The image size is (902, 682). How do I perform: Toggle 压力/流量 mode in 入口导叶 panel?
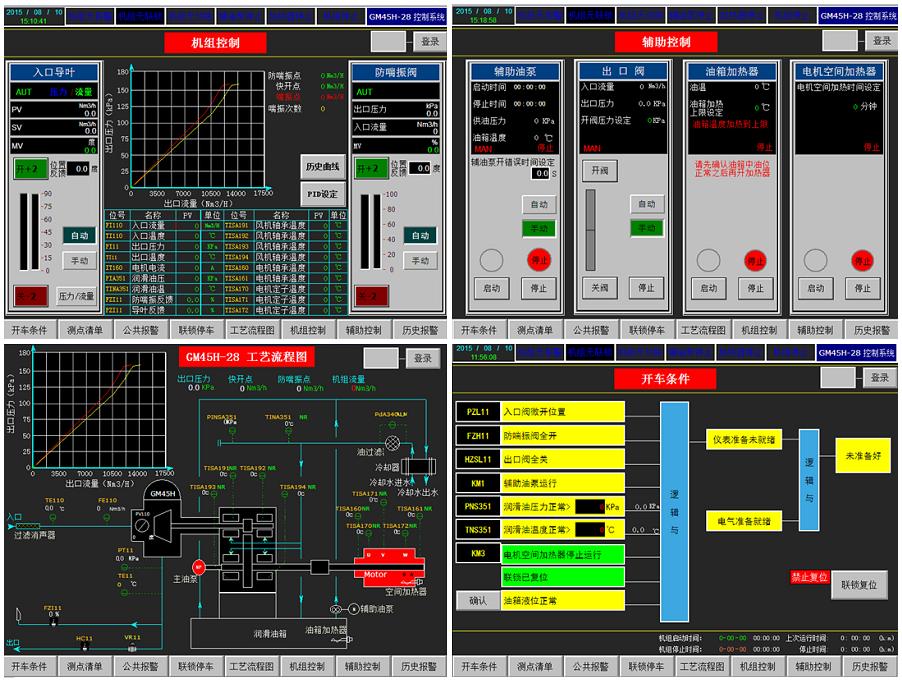click(x=76, y=295)
